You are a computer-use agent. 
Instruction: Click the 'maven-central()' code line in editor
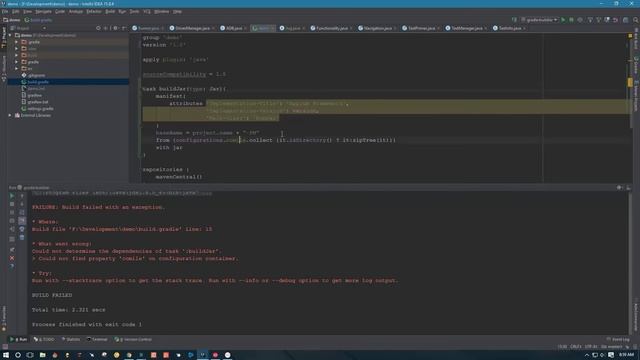179,177
